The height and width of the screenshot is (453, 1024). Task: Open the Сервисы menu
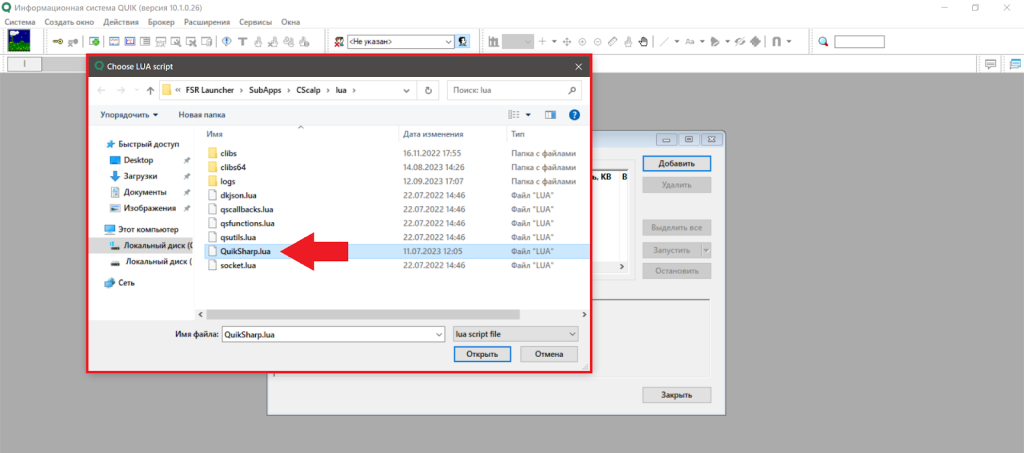tap(256, 22)
